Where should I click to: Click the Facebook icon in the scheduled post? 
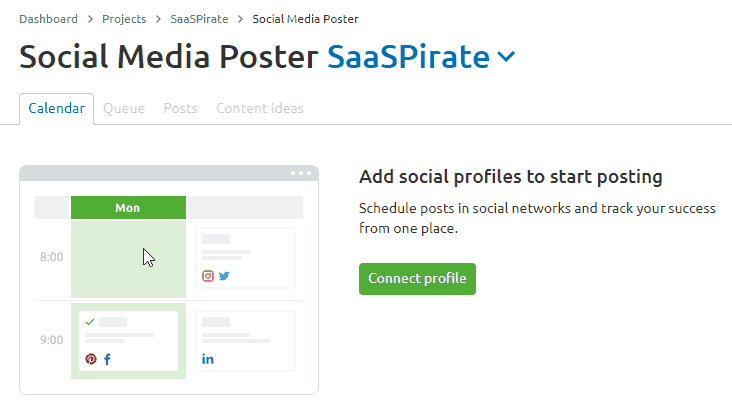[107, 359]
